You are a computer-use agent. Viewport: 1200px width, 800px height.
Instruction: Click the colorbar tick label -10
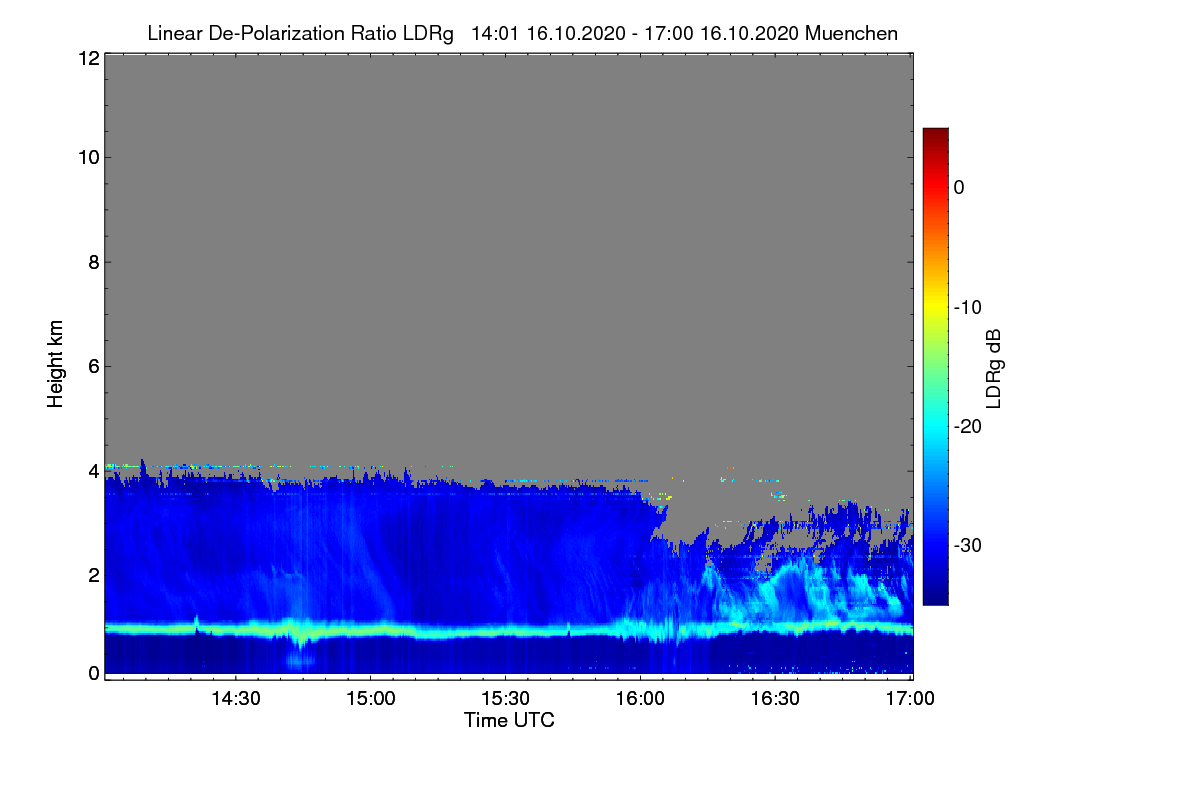[969, 307]
